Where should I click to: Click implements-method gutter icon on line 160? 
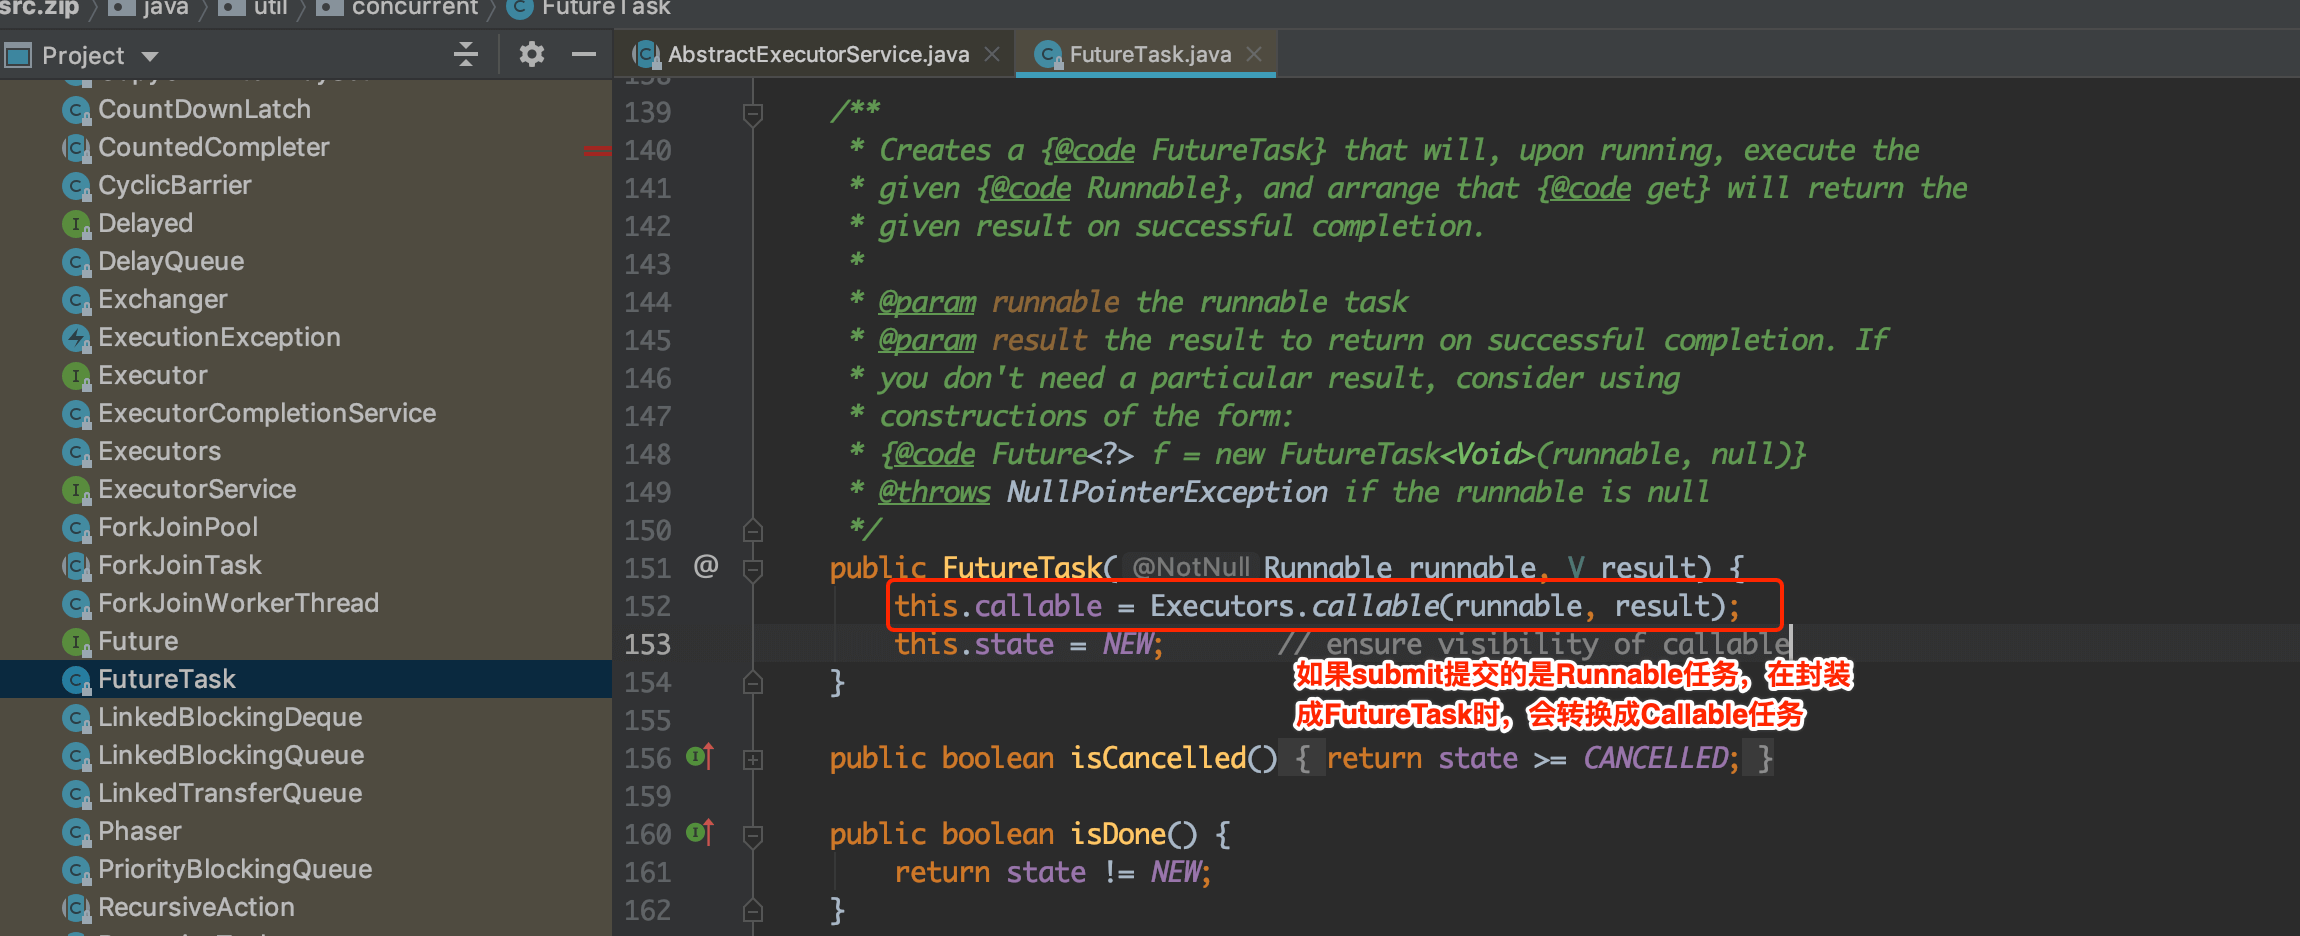click(x=700, y=832)
